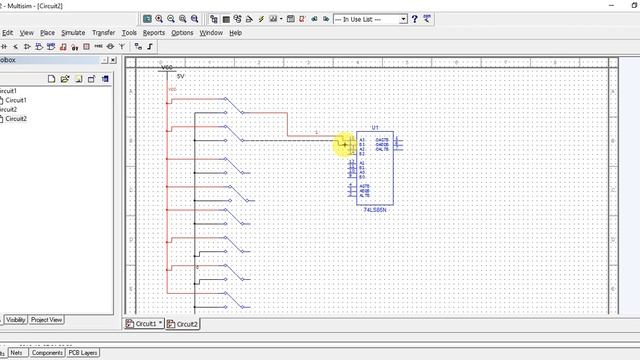Open the educational website icon
This screenshot has width=640, height=360.
[427, 19]
